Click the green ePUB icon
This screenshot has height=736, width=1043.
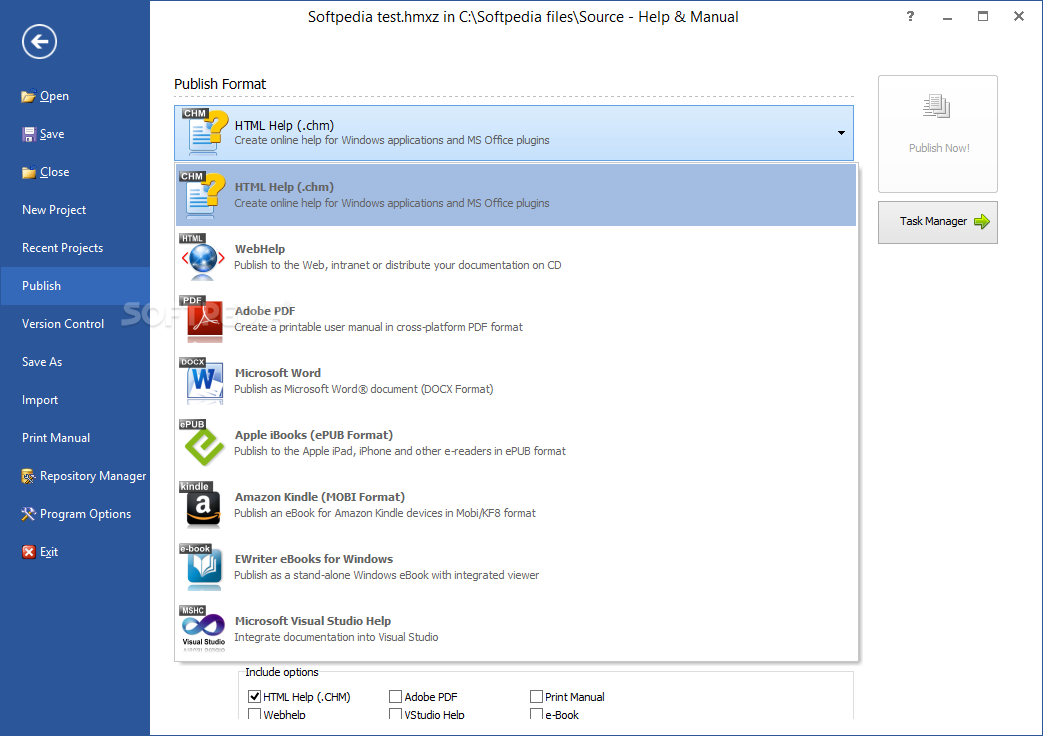click(x=202, y=443)
